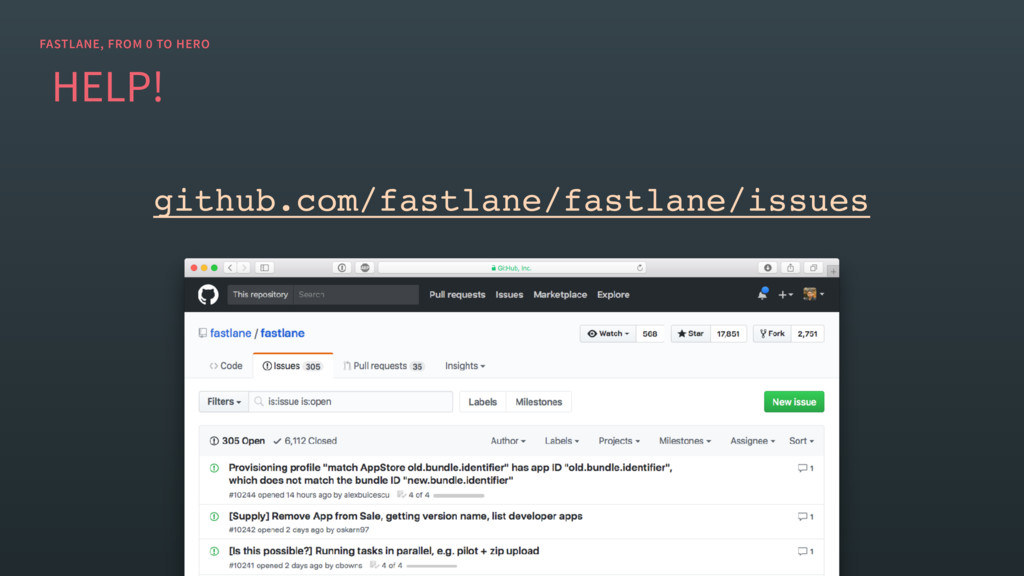
Task: Open the Code tab
Action: pos(226,366)
